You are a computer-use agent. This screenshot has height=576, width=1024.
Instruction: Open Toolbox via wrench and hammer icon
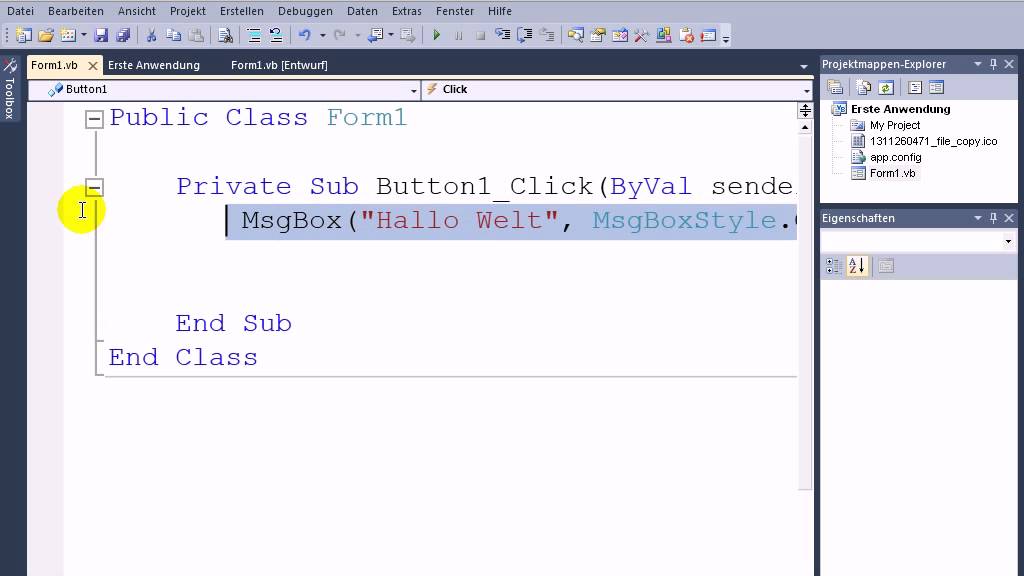tap(641, 35)
